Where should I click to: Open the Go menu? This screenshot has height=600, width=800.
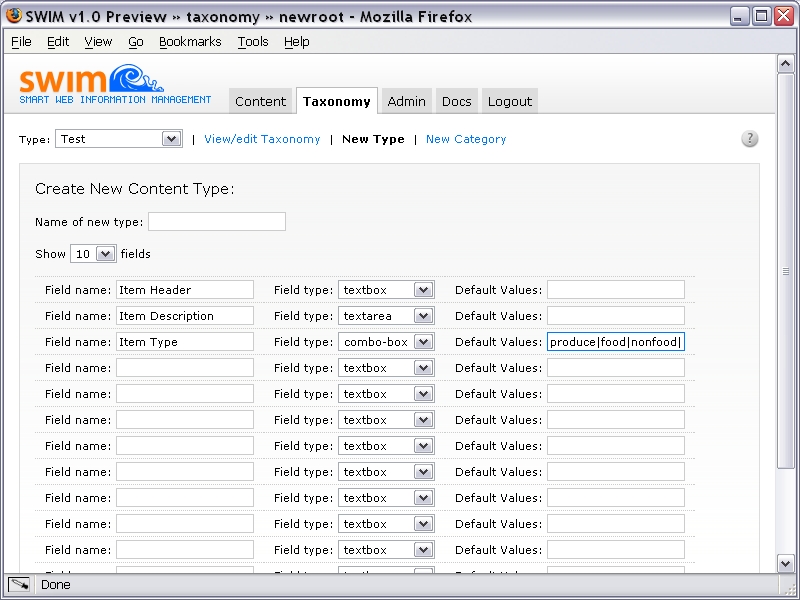click(136, 42)
